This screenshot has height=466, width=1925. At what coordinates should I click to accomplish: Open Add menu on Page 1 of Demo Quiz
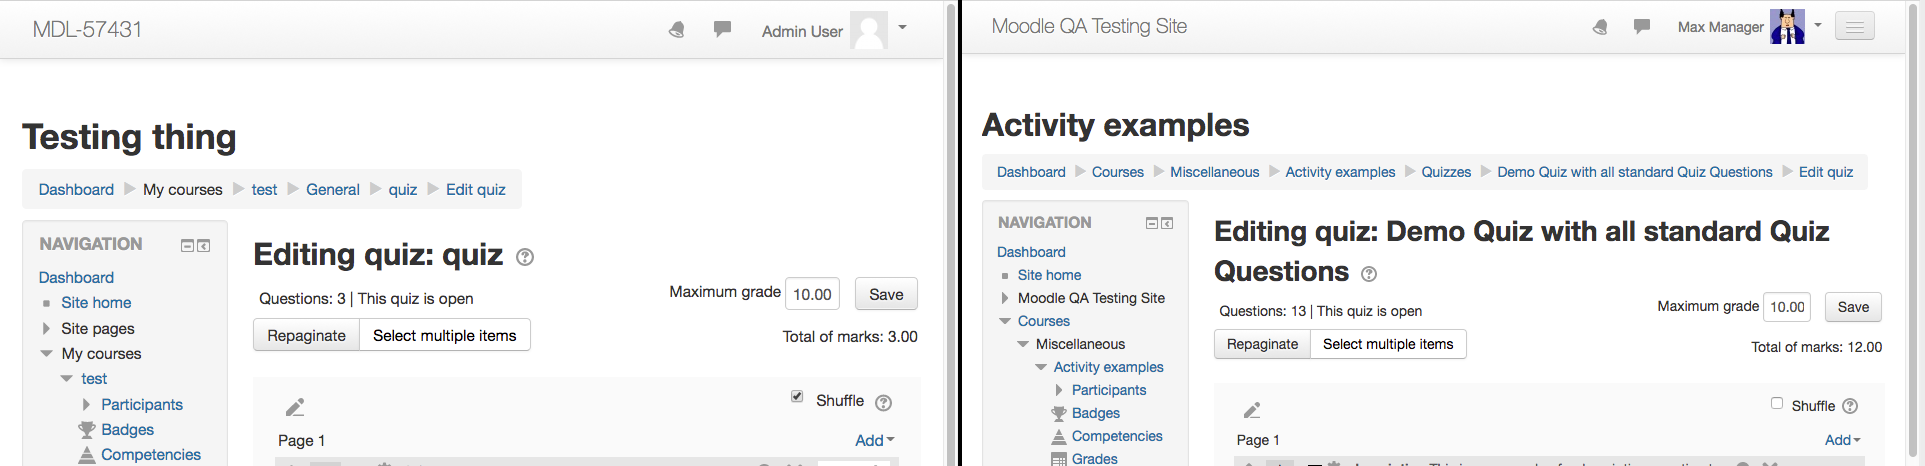[x=1843, y=440]
